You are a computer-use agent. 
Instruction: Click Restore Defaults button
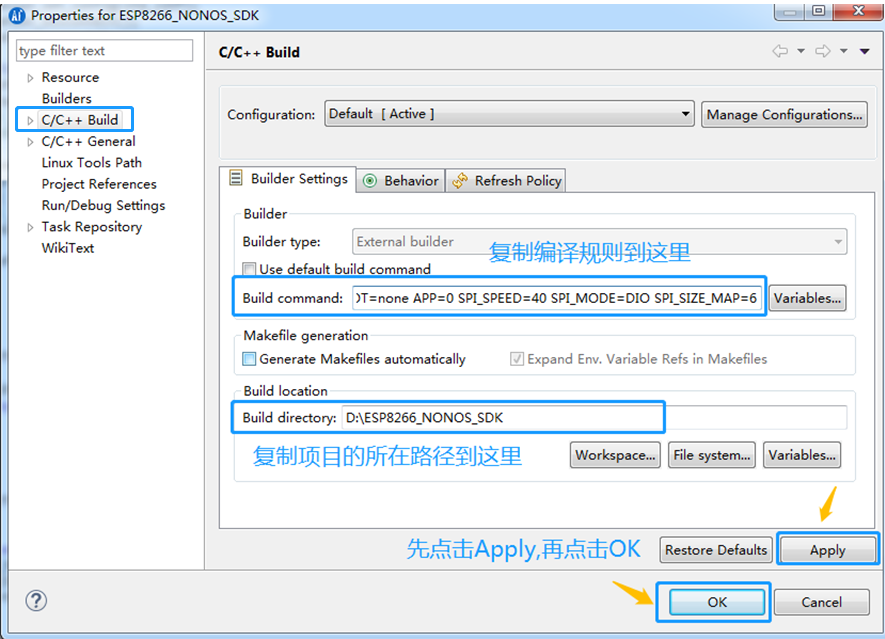point(716,550)
